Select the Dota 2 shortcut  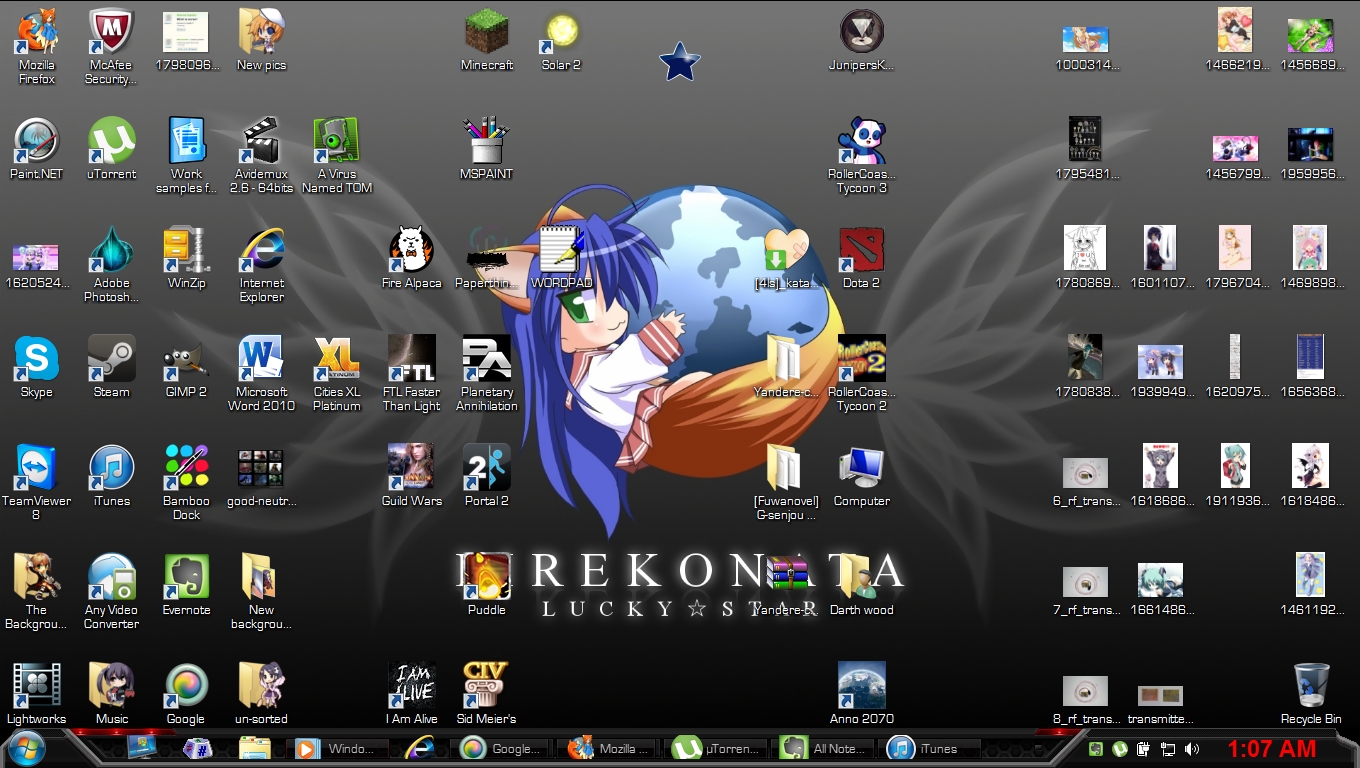coord(861,257)
